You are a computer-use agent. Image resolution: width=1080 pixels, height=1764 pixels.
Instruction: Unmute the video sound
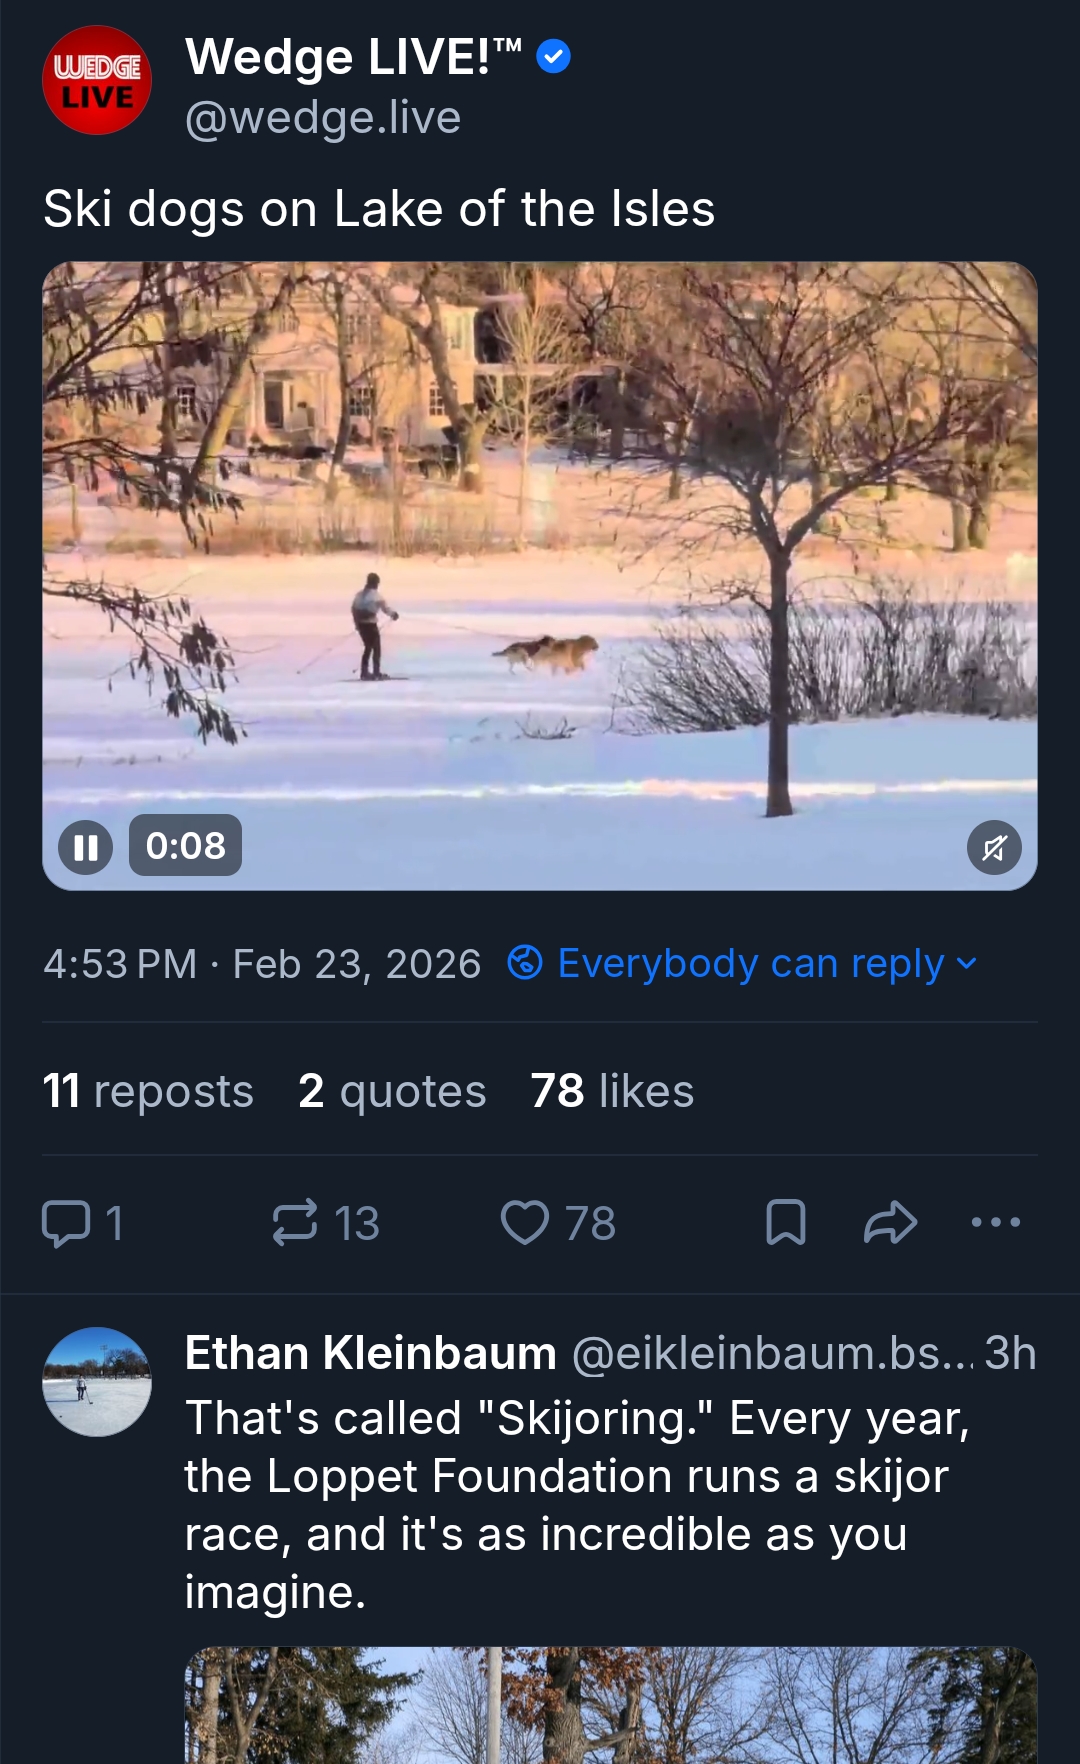[x=994, y=848]
